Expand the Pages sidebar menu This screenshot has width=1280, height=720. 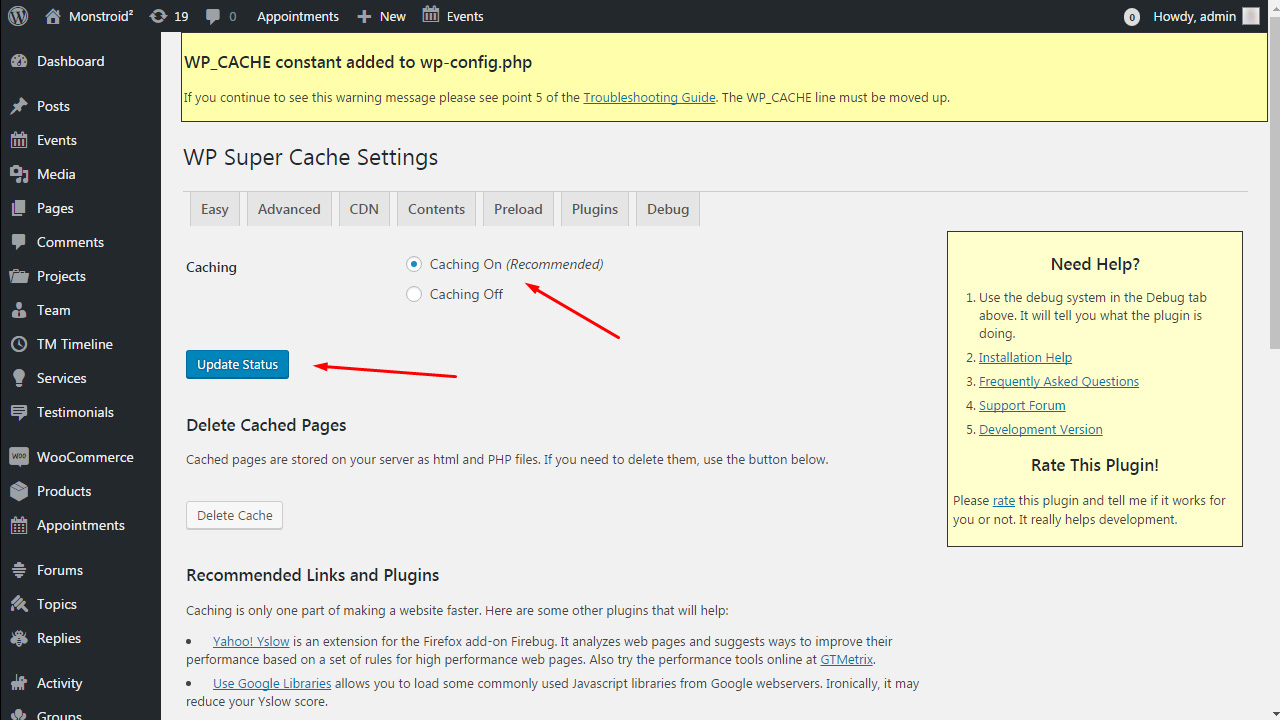[58, 207]
